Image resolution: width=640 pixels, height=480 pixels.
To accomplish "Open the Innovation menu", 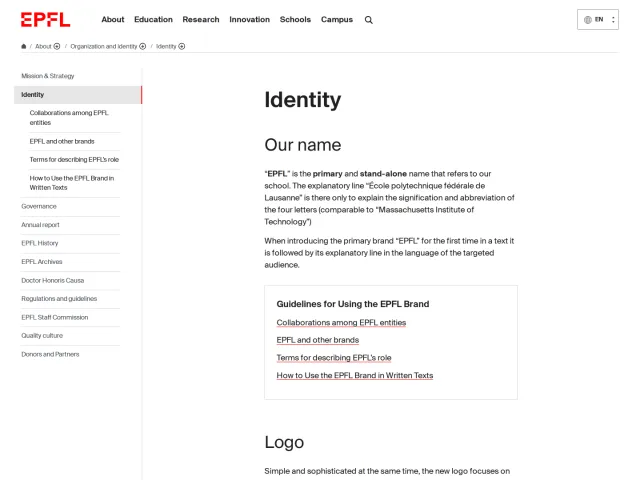I will (x=249, y=20).
